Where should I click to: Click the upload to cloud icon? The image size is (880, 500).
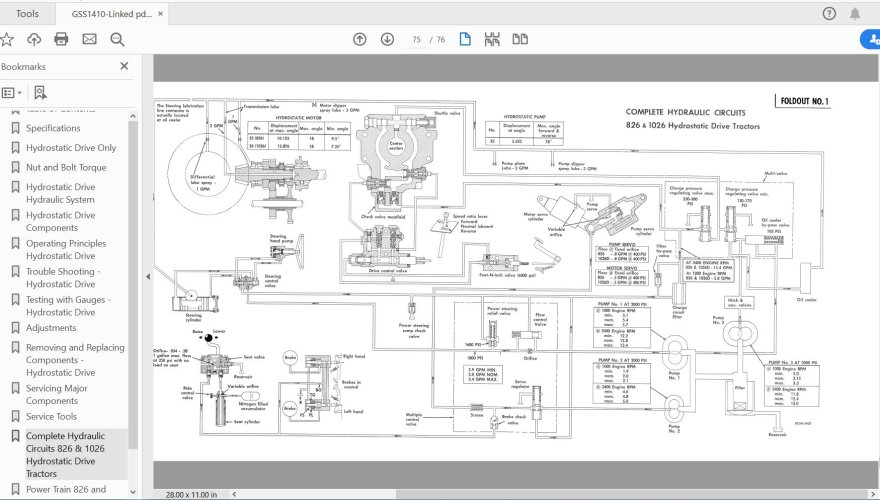pos(34,39)
